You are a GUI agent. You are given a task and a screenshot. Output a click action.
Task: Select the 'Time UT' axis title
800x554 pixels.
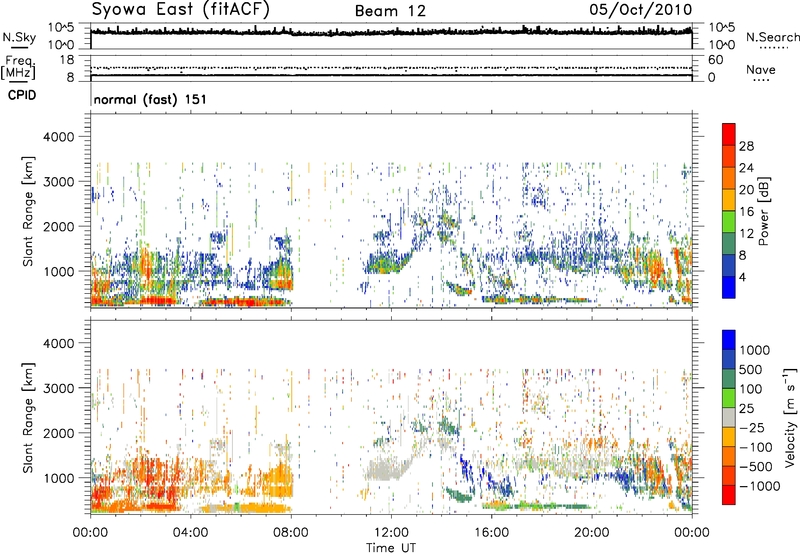pyautogui.click(x=391, y=548)
